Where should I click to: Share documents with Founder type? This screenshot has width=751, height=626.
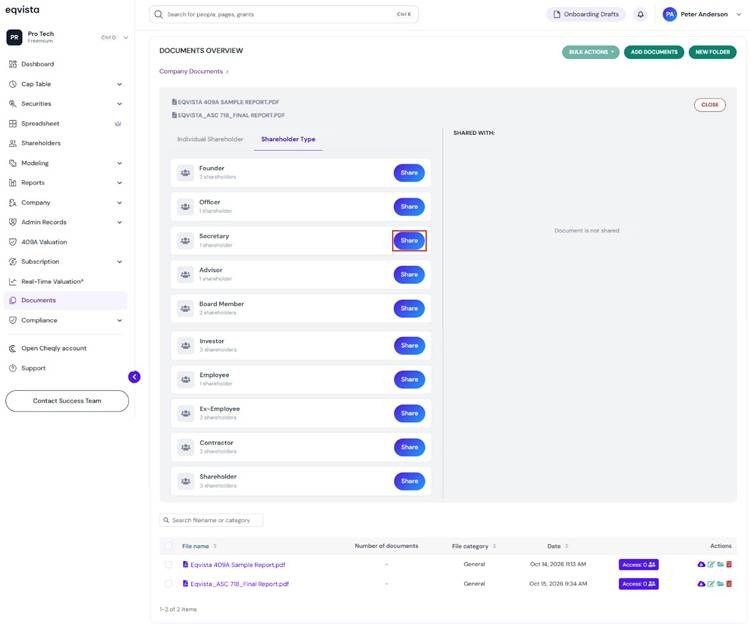click(409, 173)
